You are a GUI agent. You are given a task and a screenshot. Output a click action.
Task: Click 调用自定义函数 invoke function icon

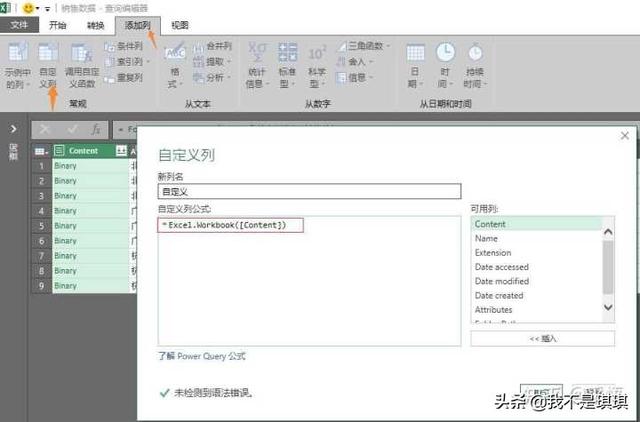[x=82, y=66]
